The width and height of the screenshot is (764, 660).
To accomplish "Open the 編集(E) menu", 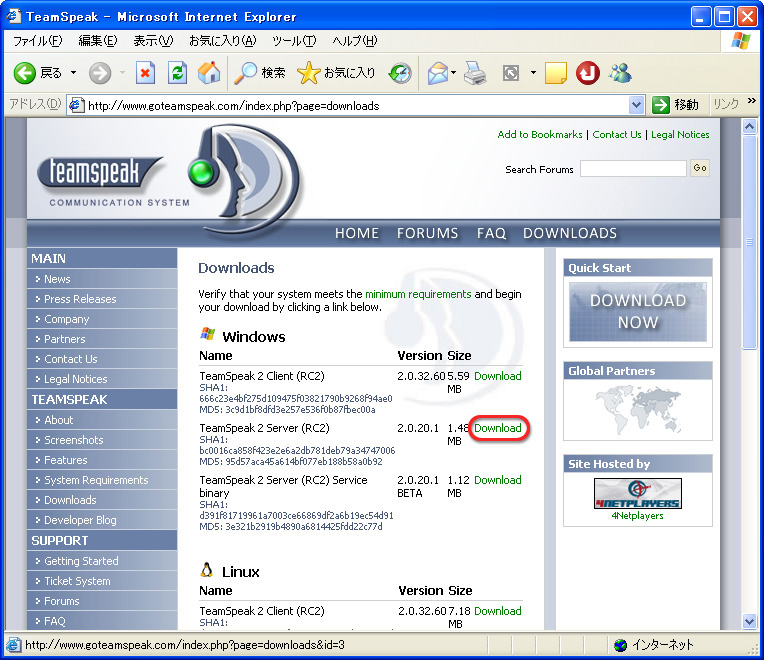I will [98, 41].
